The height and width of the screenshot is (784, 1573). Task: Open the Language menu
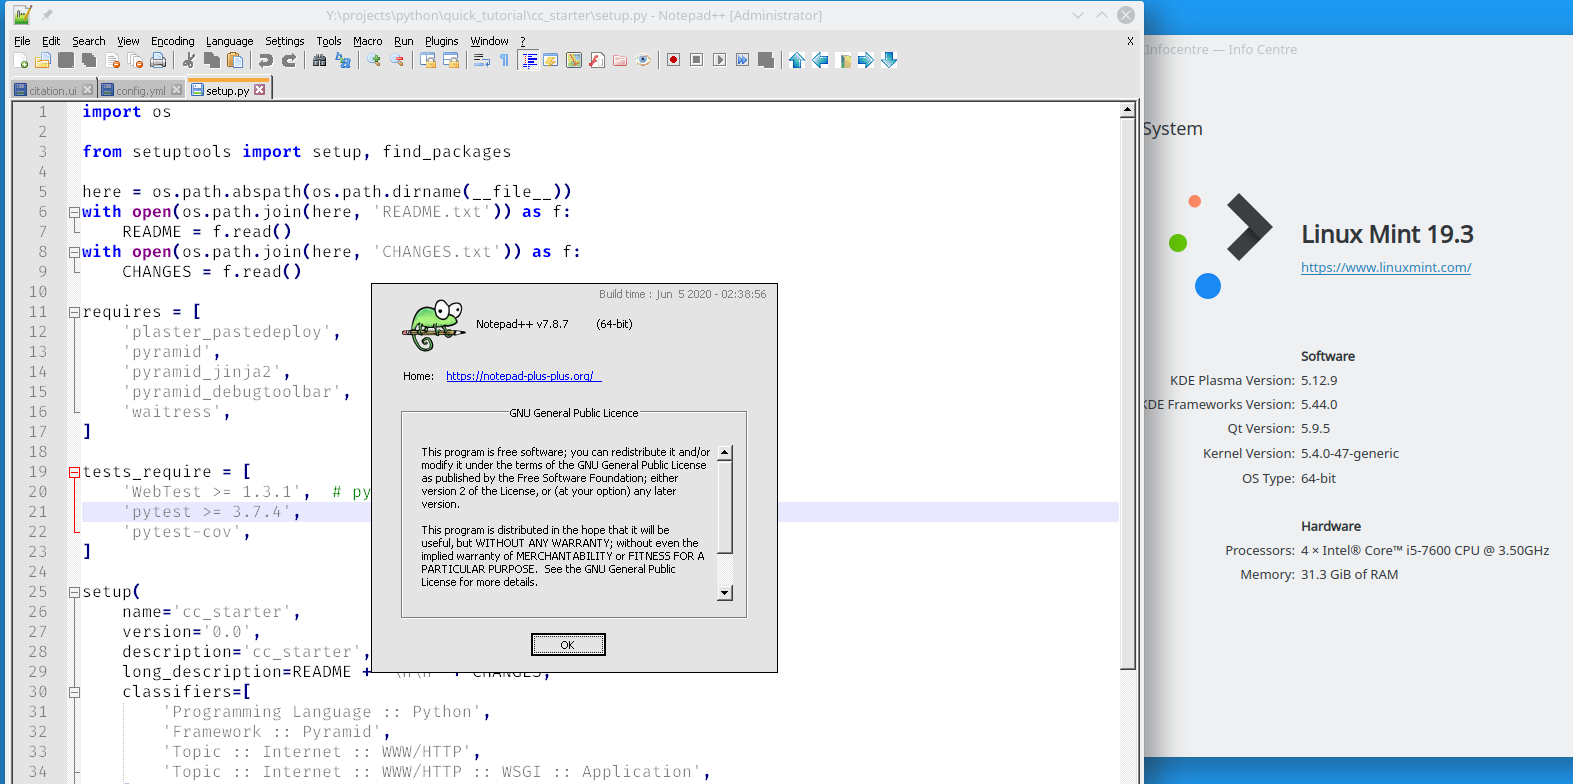[x=229, y=41]
